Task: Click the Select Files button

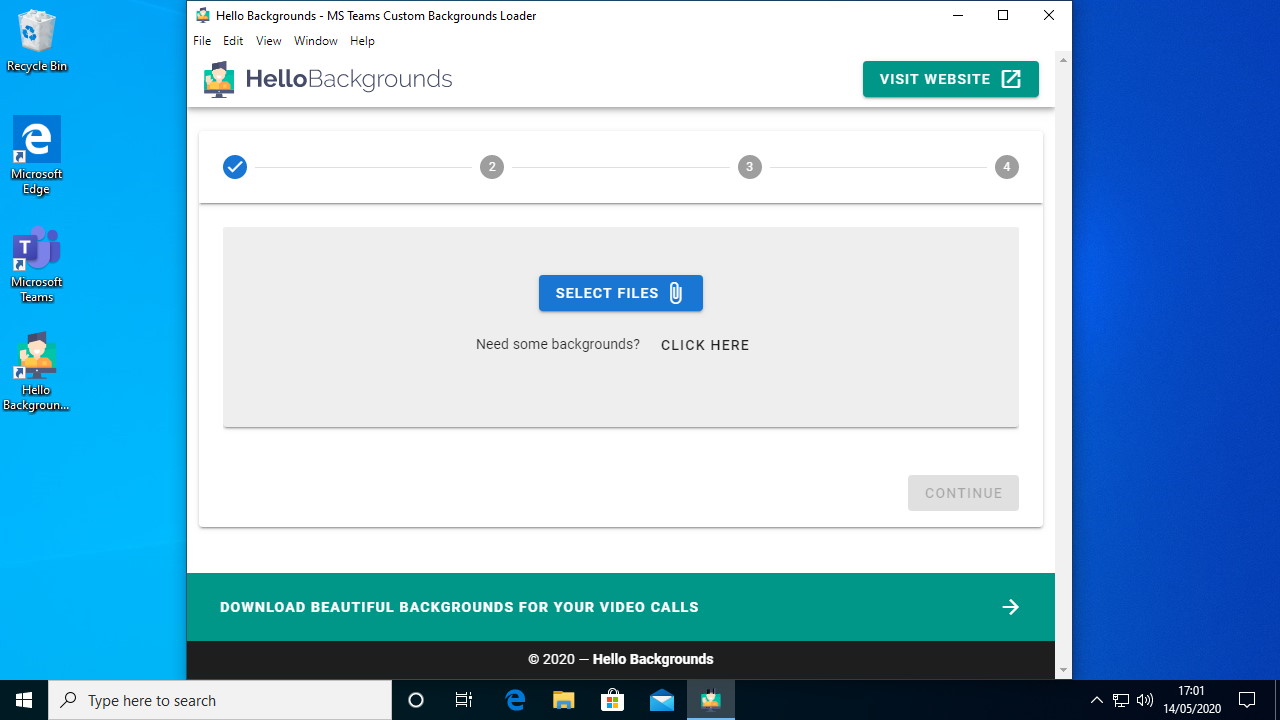Action: [621, 293]
